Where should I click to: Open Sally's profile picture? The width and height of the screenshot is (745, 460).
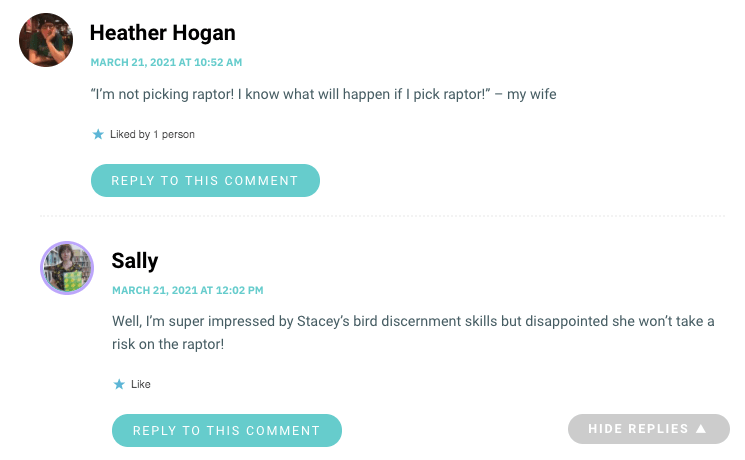(x=67, y=268)
